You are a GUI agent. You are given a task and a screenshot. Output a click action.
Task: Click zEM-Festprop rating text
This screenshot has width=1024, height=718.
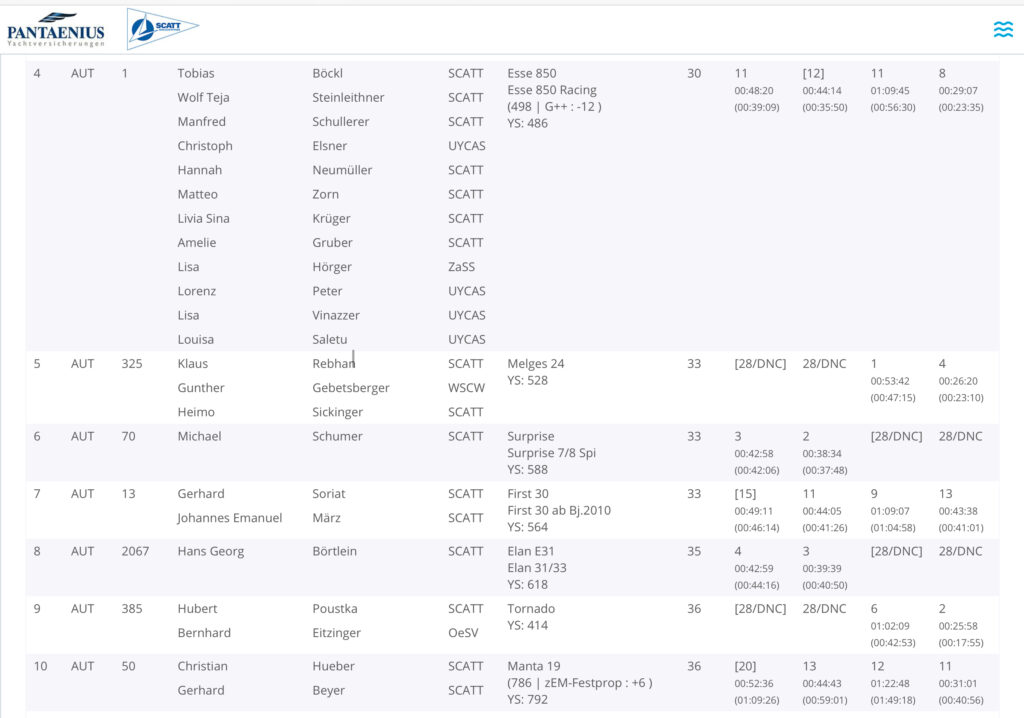point(579,683)
